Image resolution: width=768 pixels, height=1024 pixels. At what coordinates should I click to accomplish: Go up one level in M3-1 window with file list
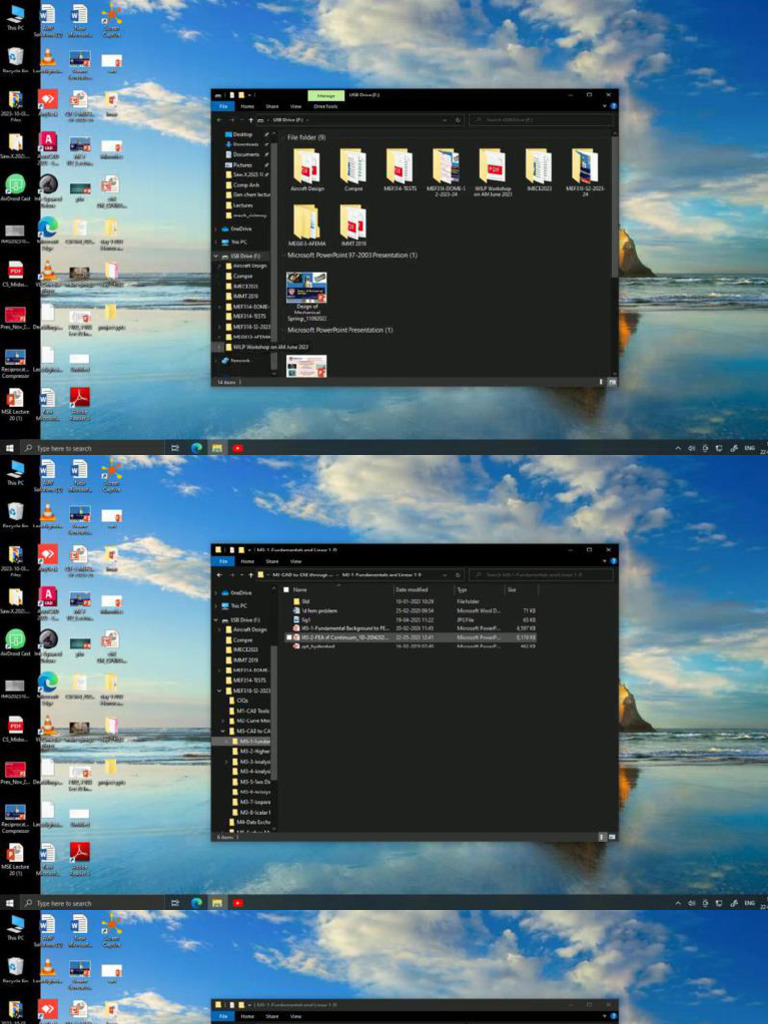pyautogui.click(x=251, y=575)
